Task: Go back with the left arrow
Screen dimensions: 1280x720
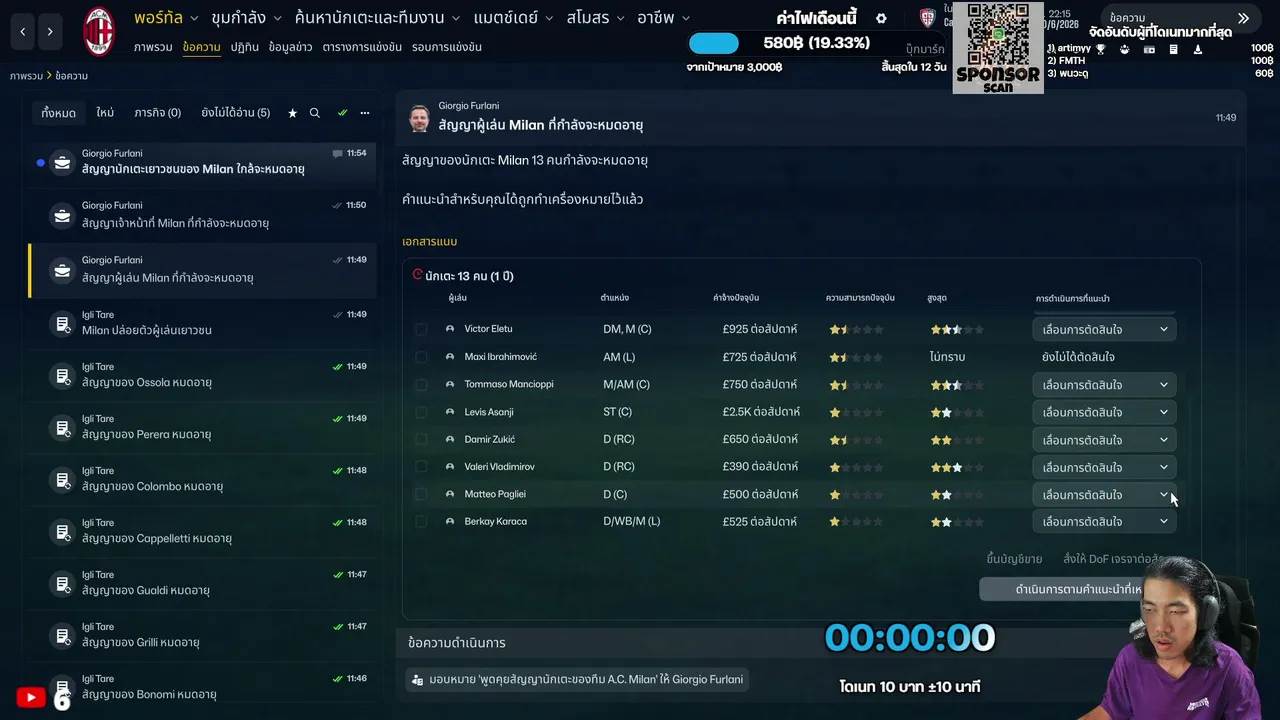Action: (23, 32)
